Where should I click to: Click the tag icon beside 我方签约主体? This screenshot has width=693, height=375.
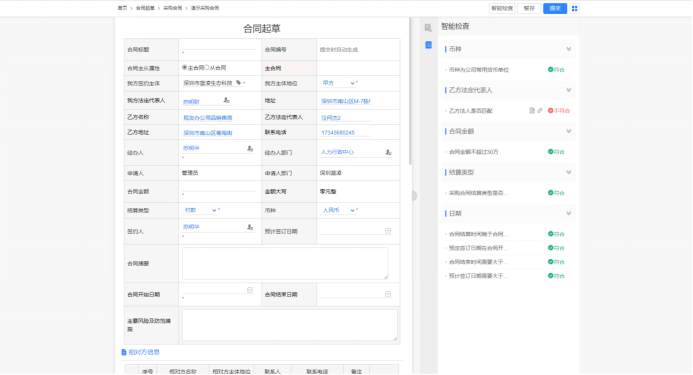pos(238,83)
